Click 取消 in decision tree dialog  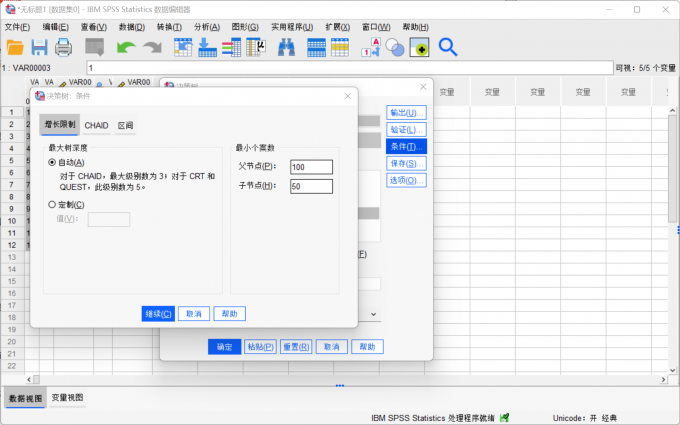(331, 347)
